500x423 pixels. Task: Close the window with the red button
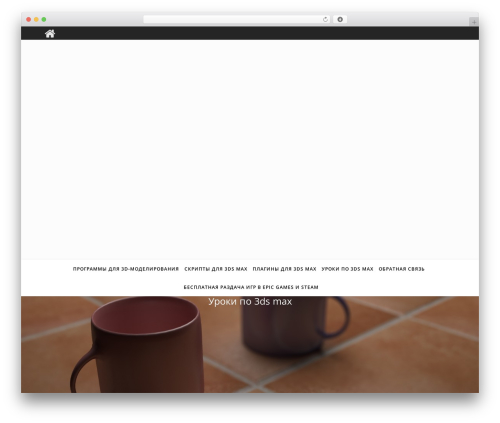29,19
